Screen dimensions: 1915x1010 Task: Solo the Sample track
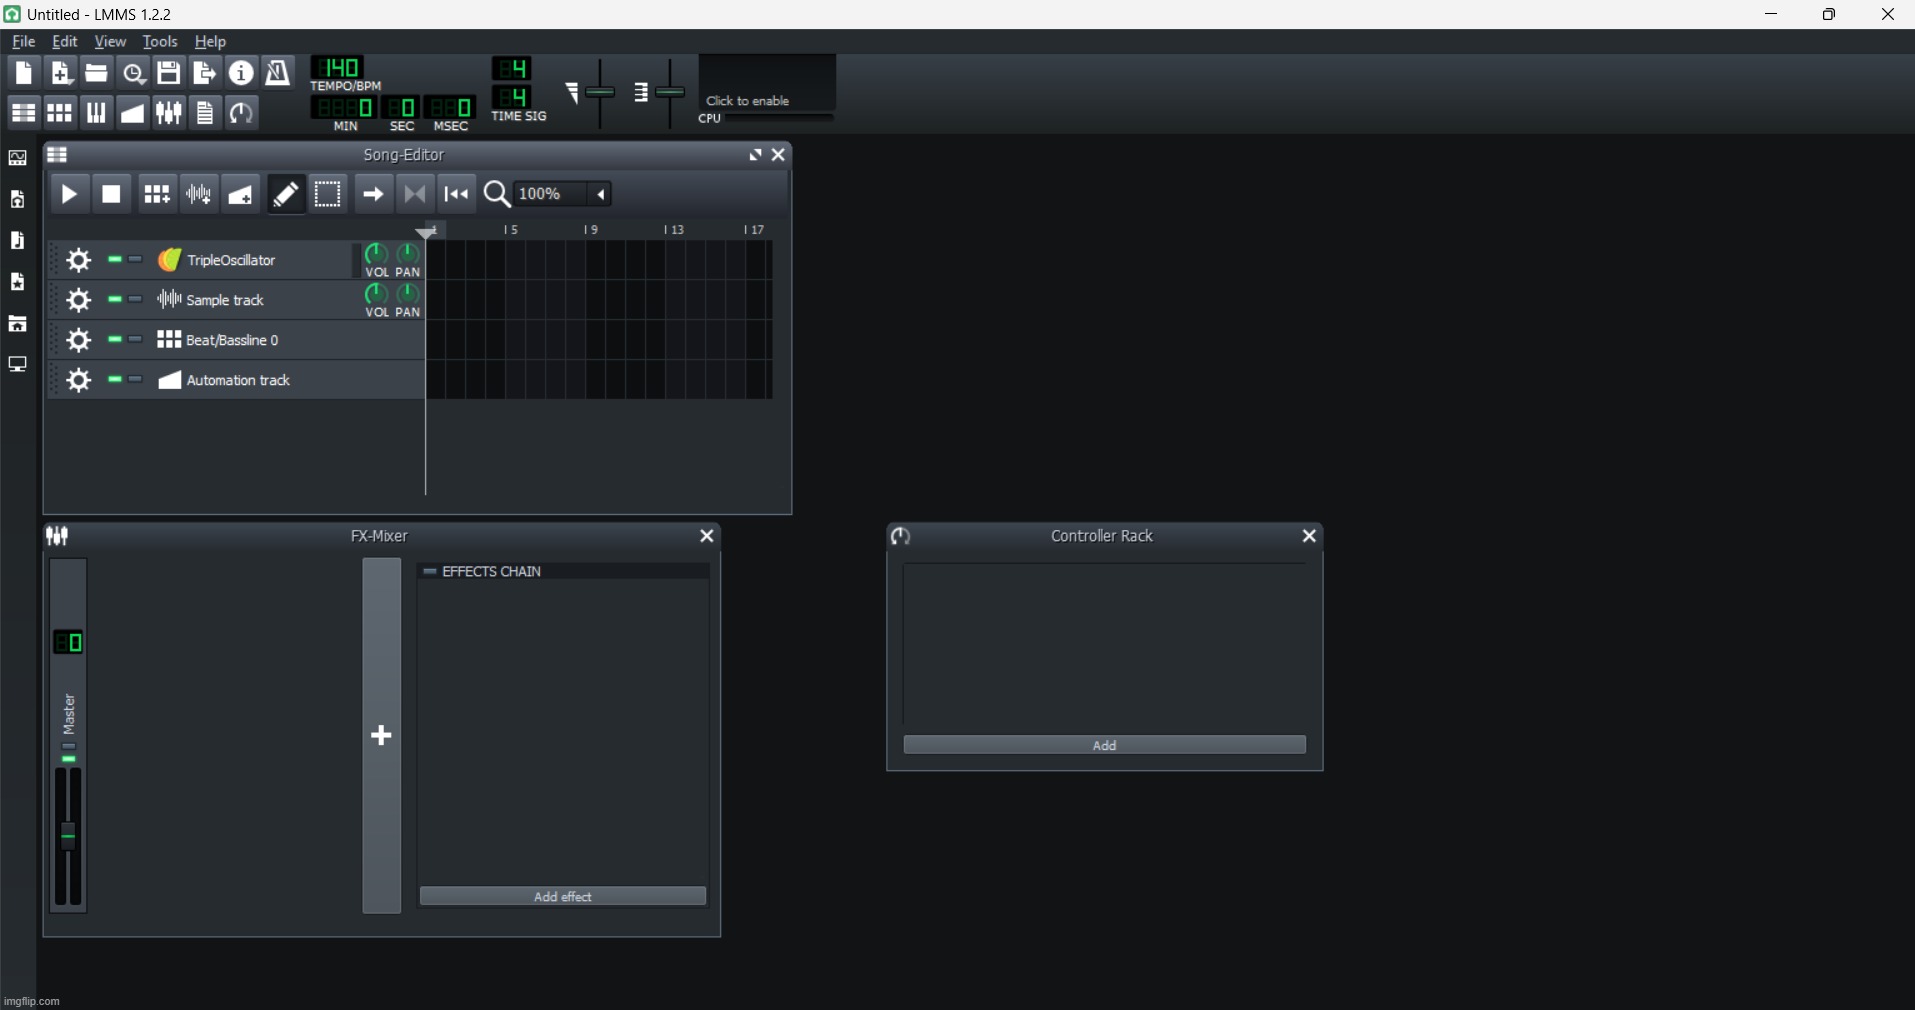tap(136, 300)
